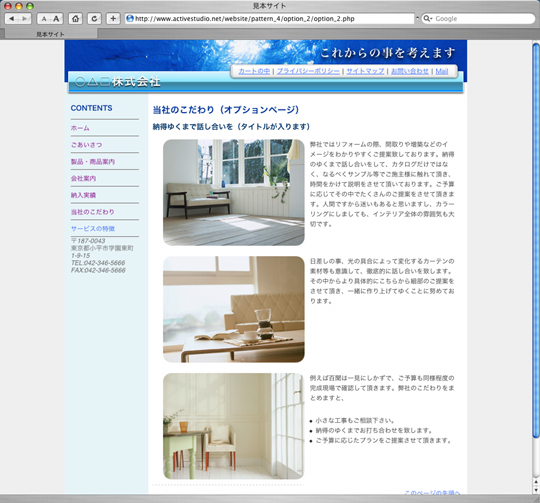540x503 pixels.
Task: Open ごあいさつ in the contents menu
Action: (86, 145)
